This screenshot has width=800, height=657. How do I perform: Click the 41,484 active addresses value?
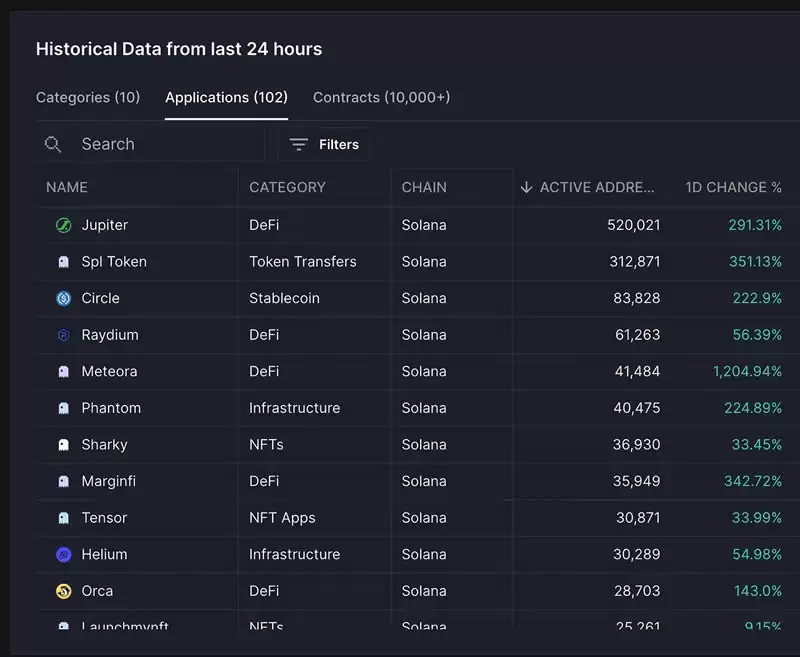pos(637,371)
